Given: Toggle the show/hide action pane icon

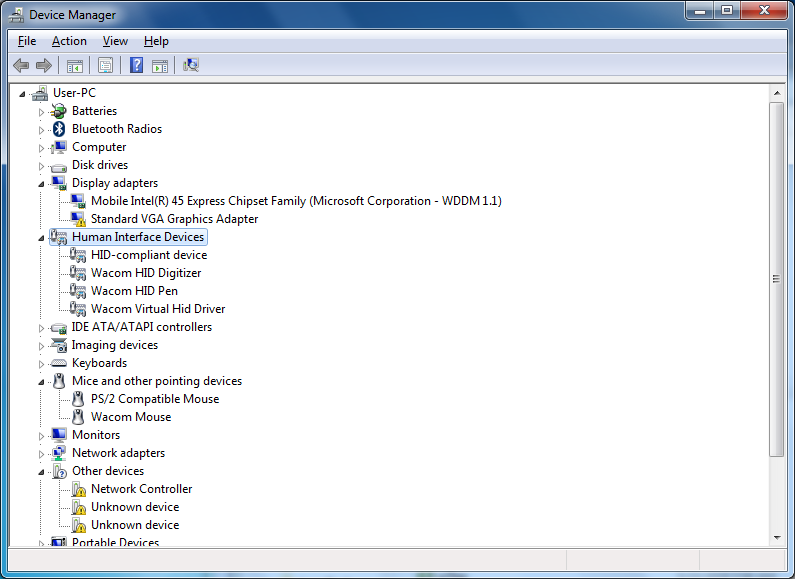Looking at the screenshot, I should [x=160, y=65].
